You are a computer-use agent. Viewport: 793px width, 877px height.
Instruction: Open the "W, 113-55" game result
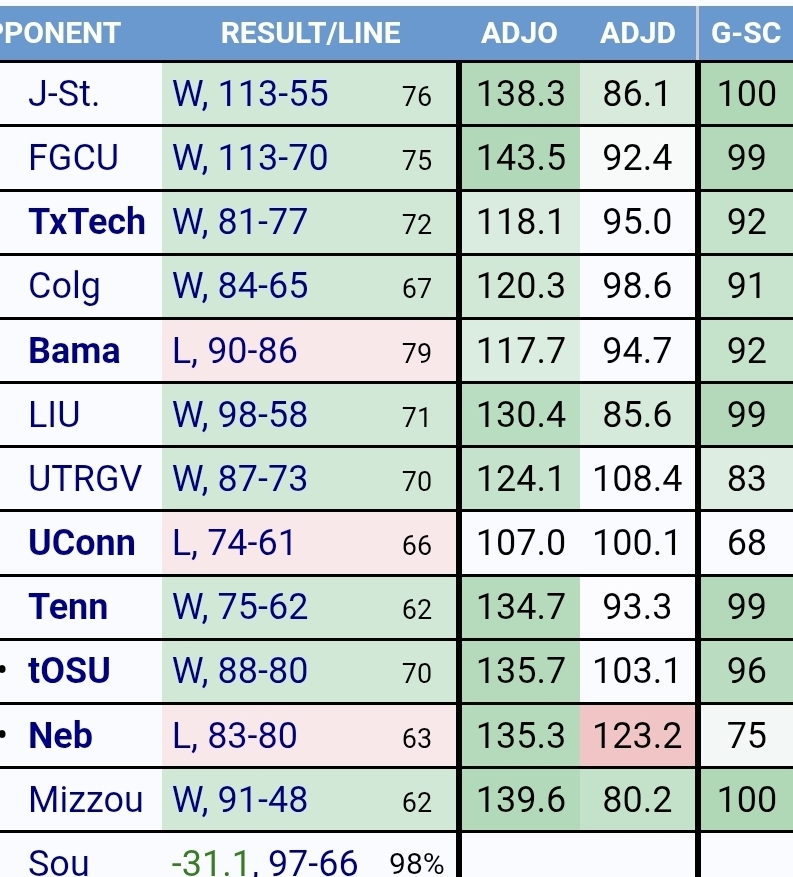point(250,94)
